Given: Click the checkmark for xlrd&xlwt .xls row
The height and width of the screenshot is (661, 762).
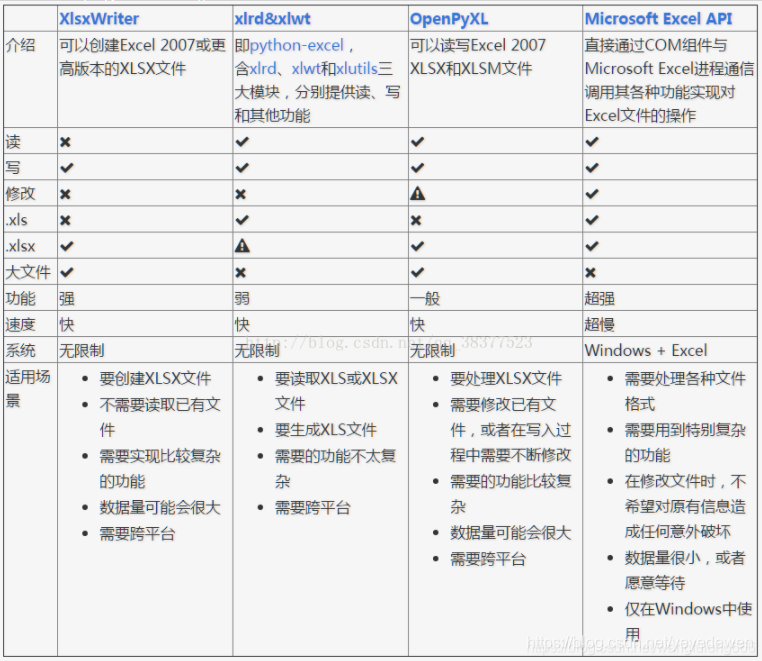Looking at the screenshot, I should click(x=242, y=221).
